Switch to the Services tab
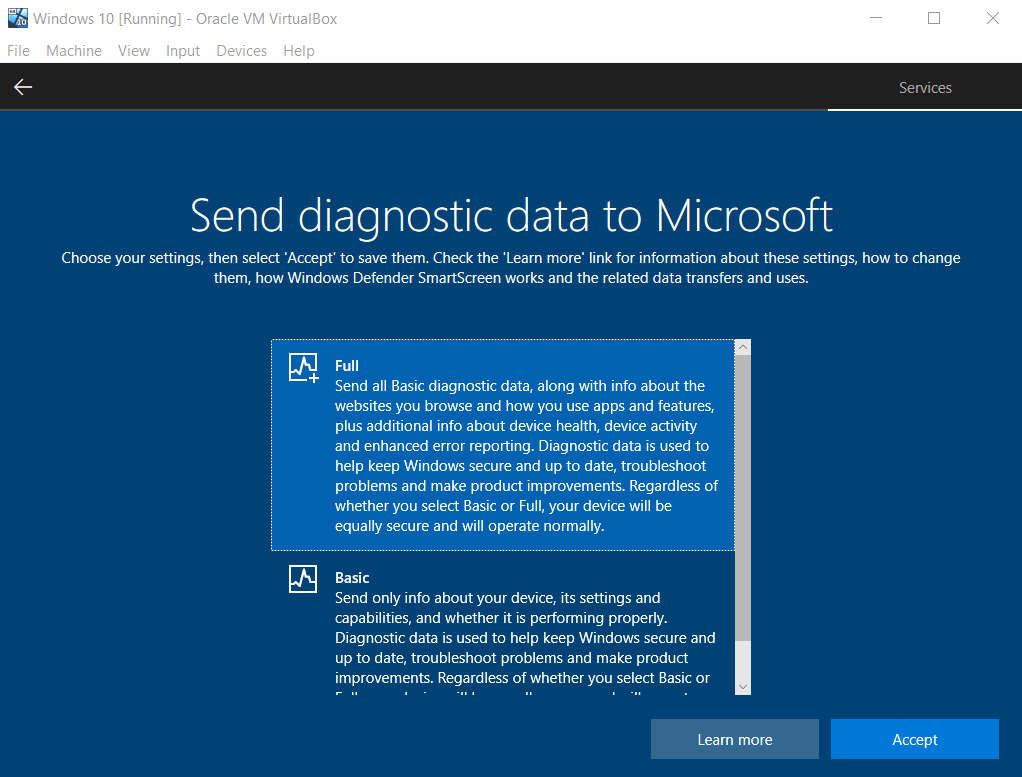 pyautogui.click(x=925, y=87)
